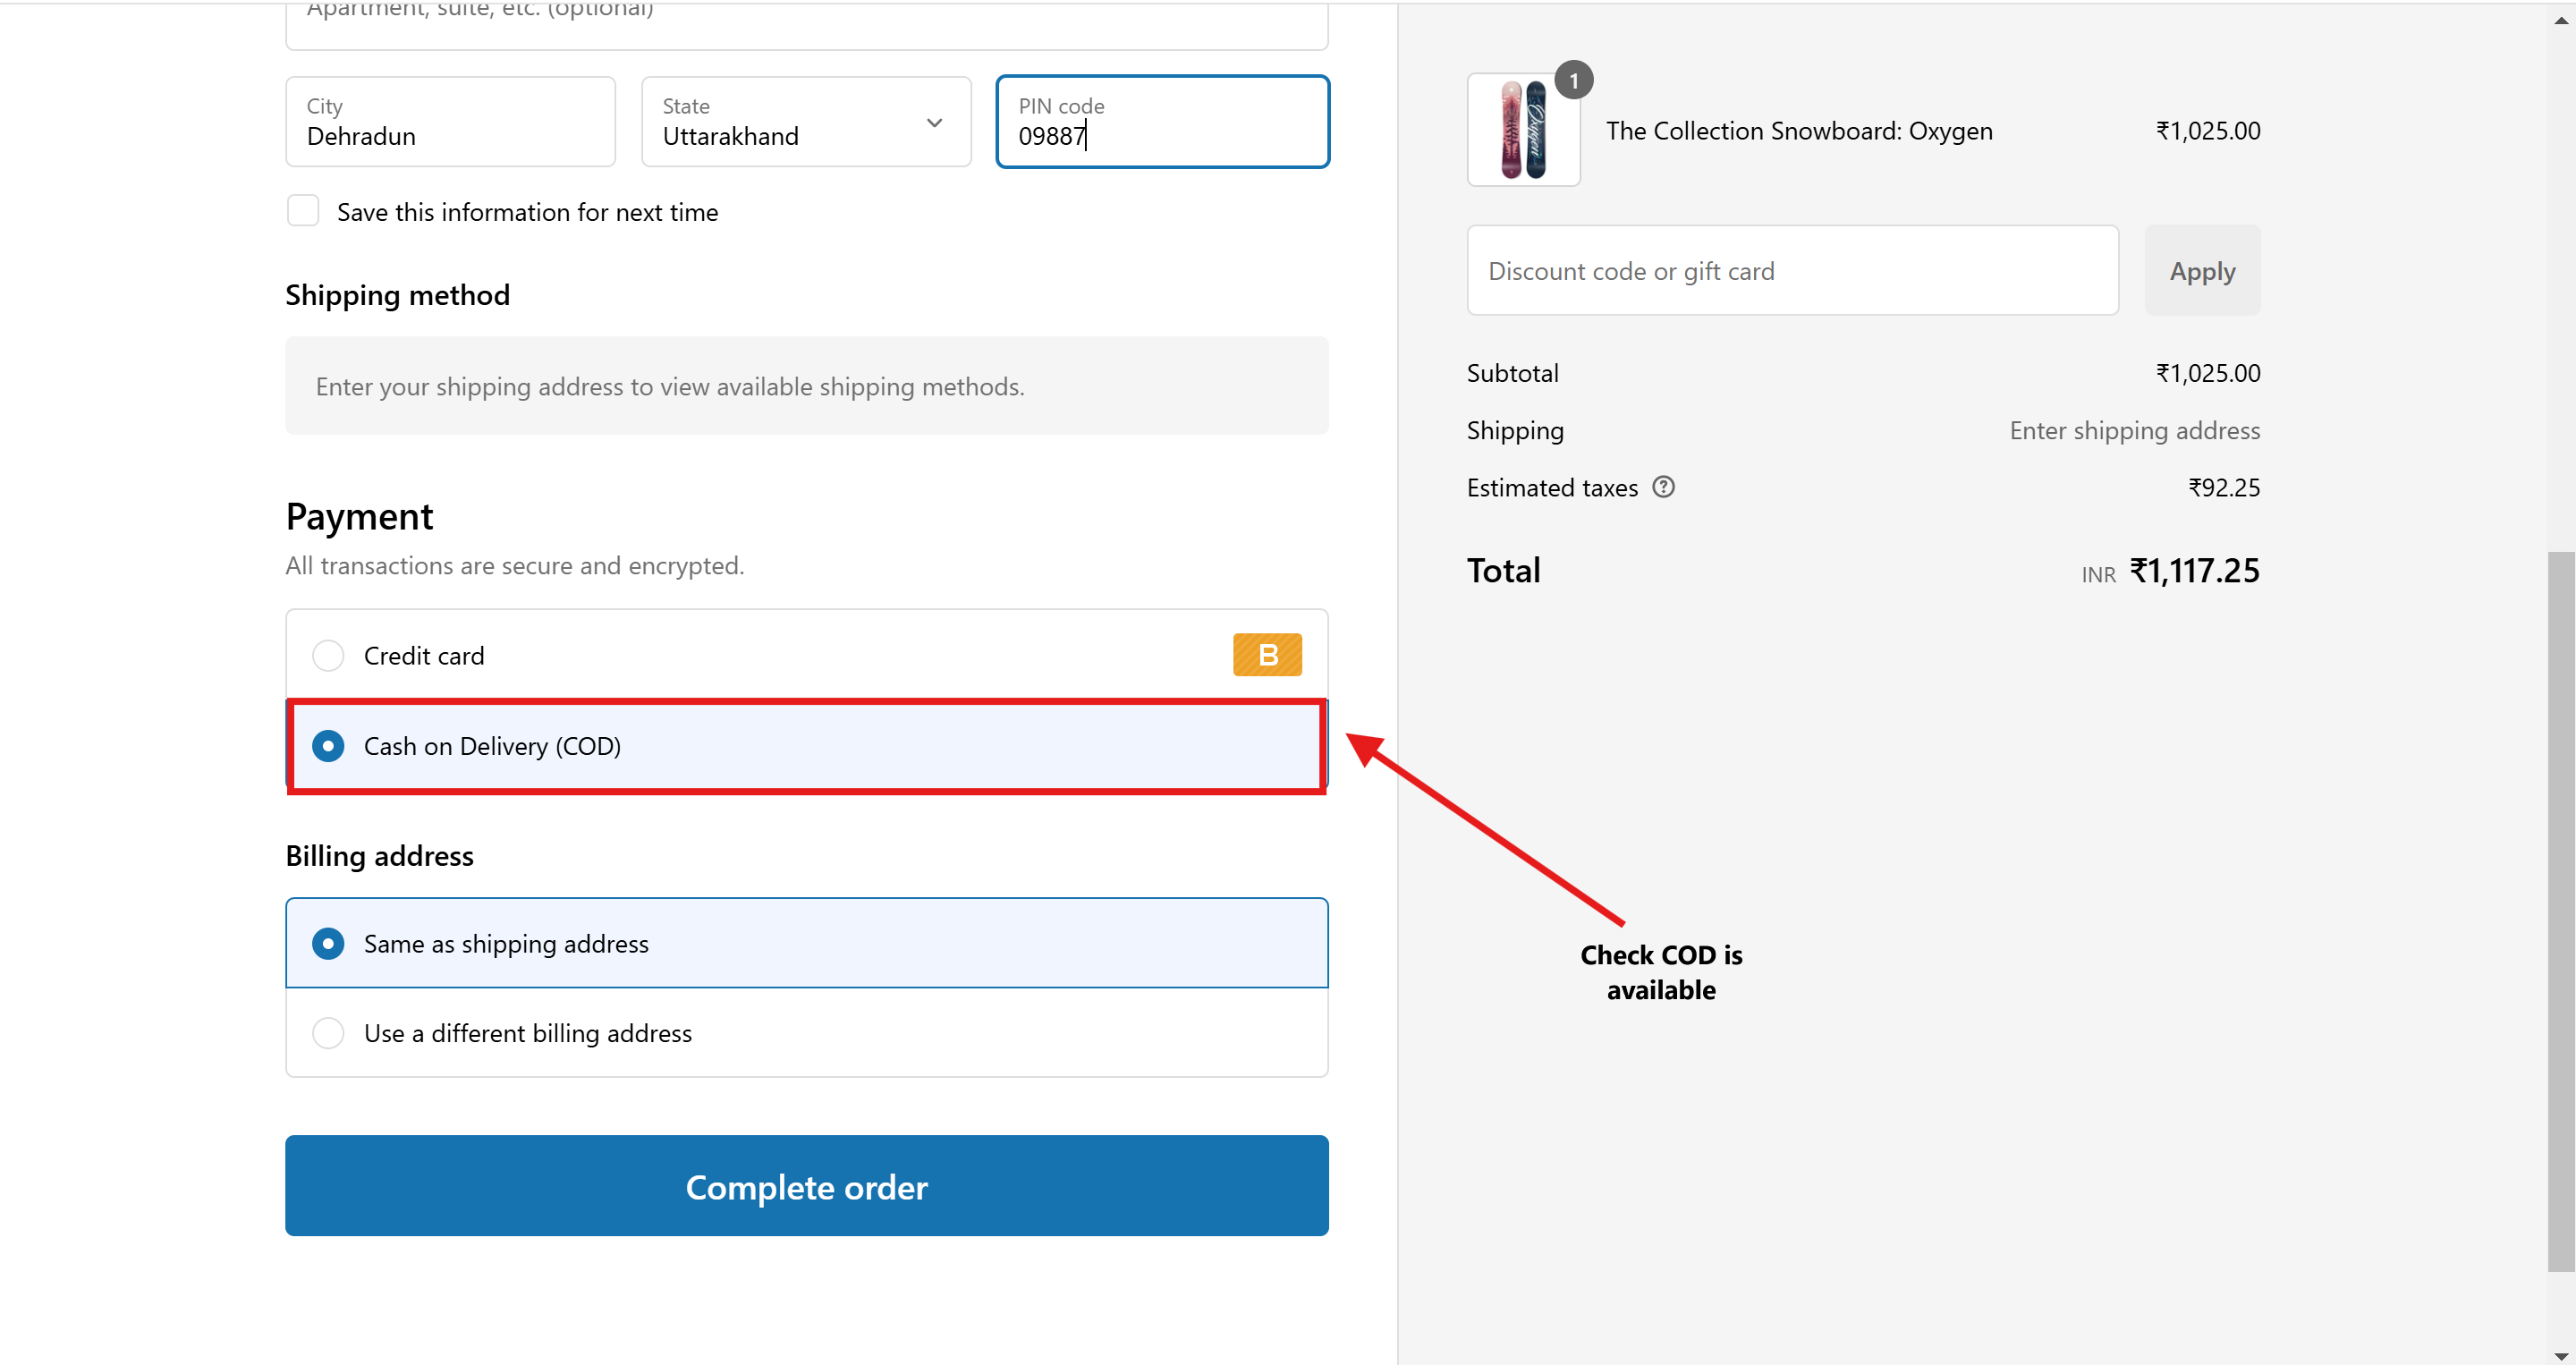Focus the Discount code or gift card field
The width and height of the screenshot is (2576, 1365).
pyautogui.click(x=1792, y=271)
